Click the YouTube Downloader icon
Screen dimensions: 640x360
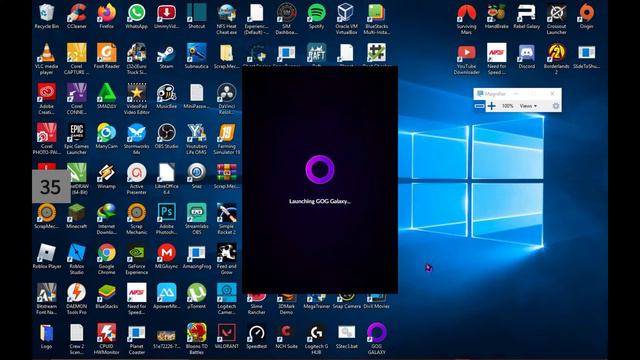point(467,59)
